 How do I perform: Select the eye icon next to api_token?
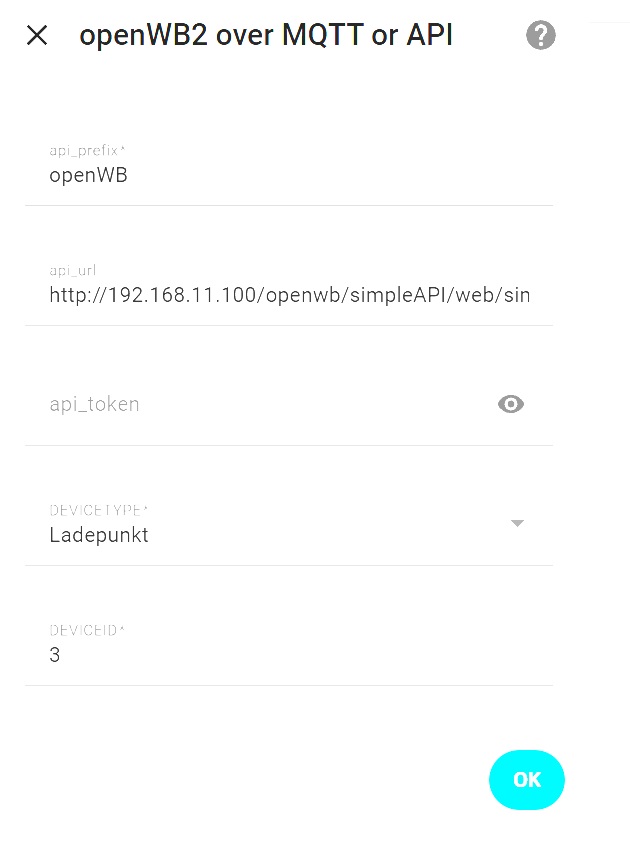(510, 404)
